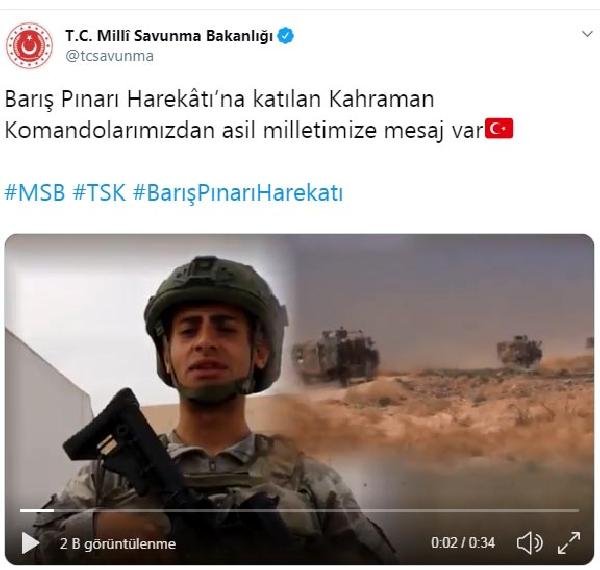This screenshot has height=570, width=600.
Task: Click the current playhead position marker
Action: [53, 510]
